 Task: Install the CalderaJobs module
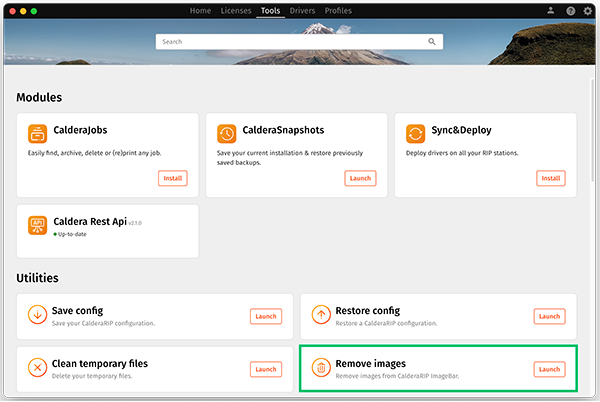(173, 178)
